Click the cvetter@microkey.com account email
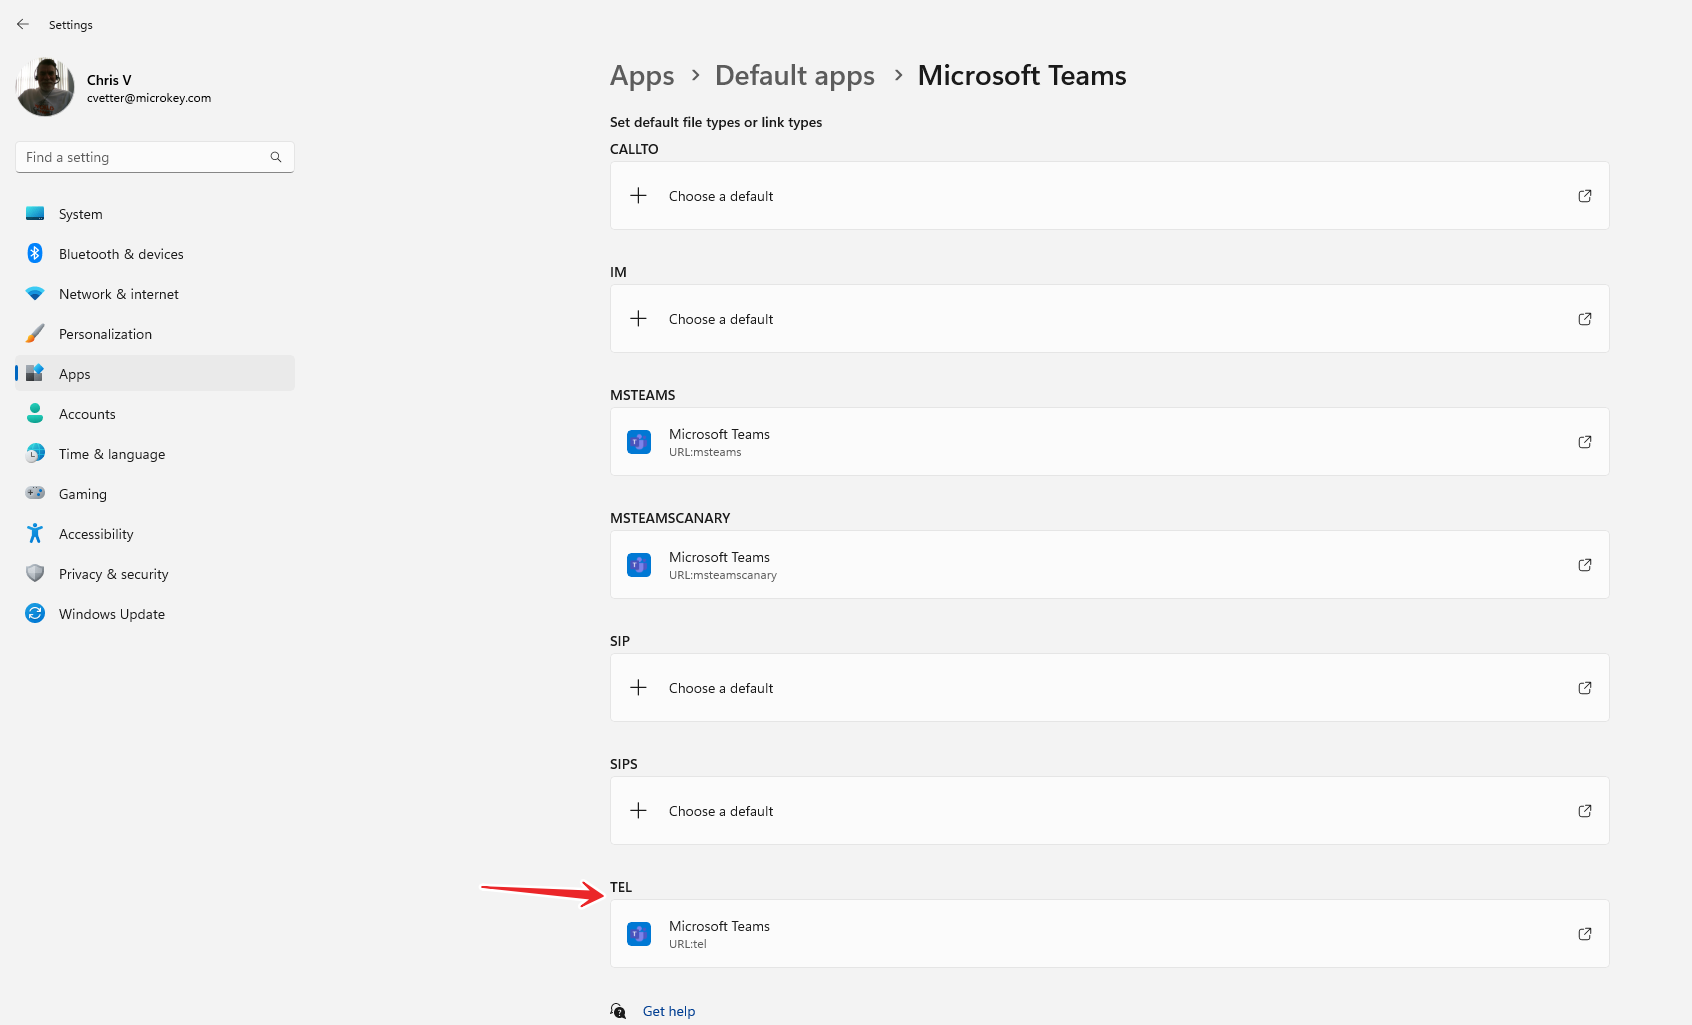 tap(149, 98)
